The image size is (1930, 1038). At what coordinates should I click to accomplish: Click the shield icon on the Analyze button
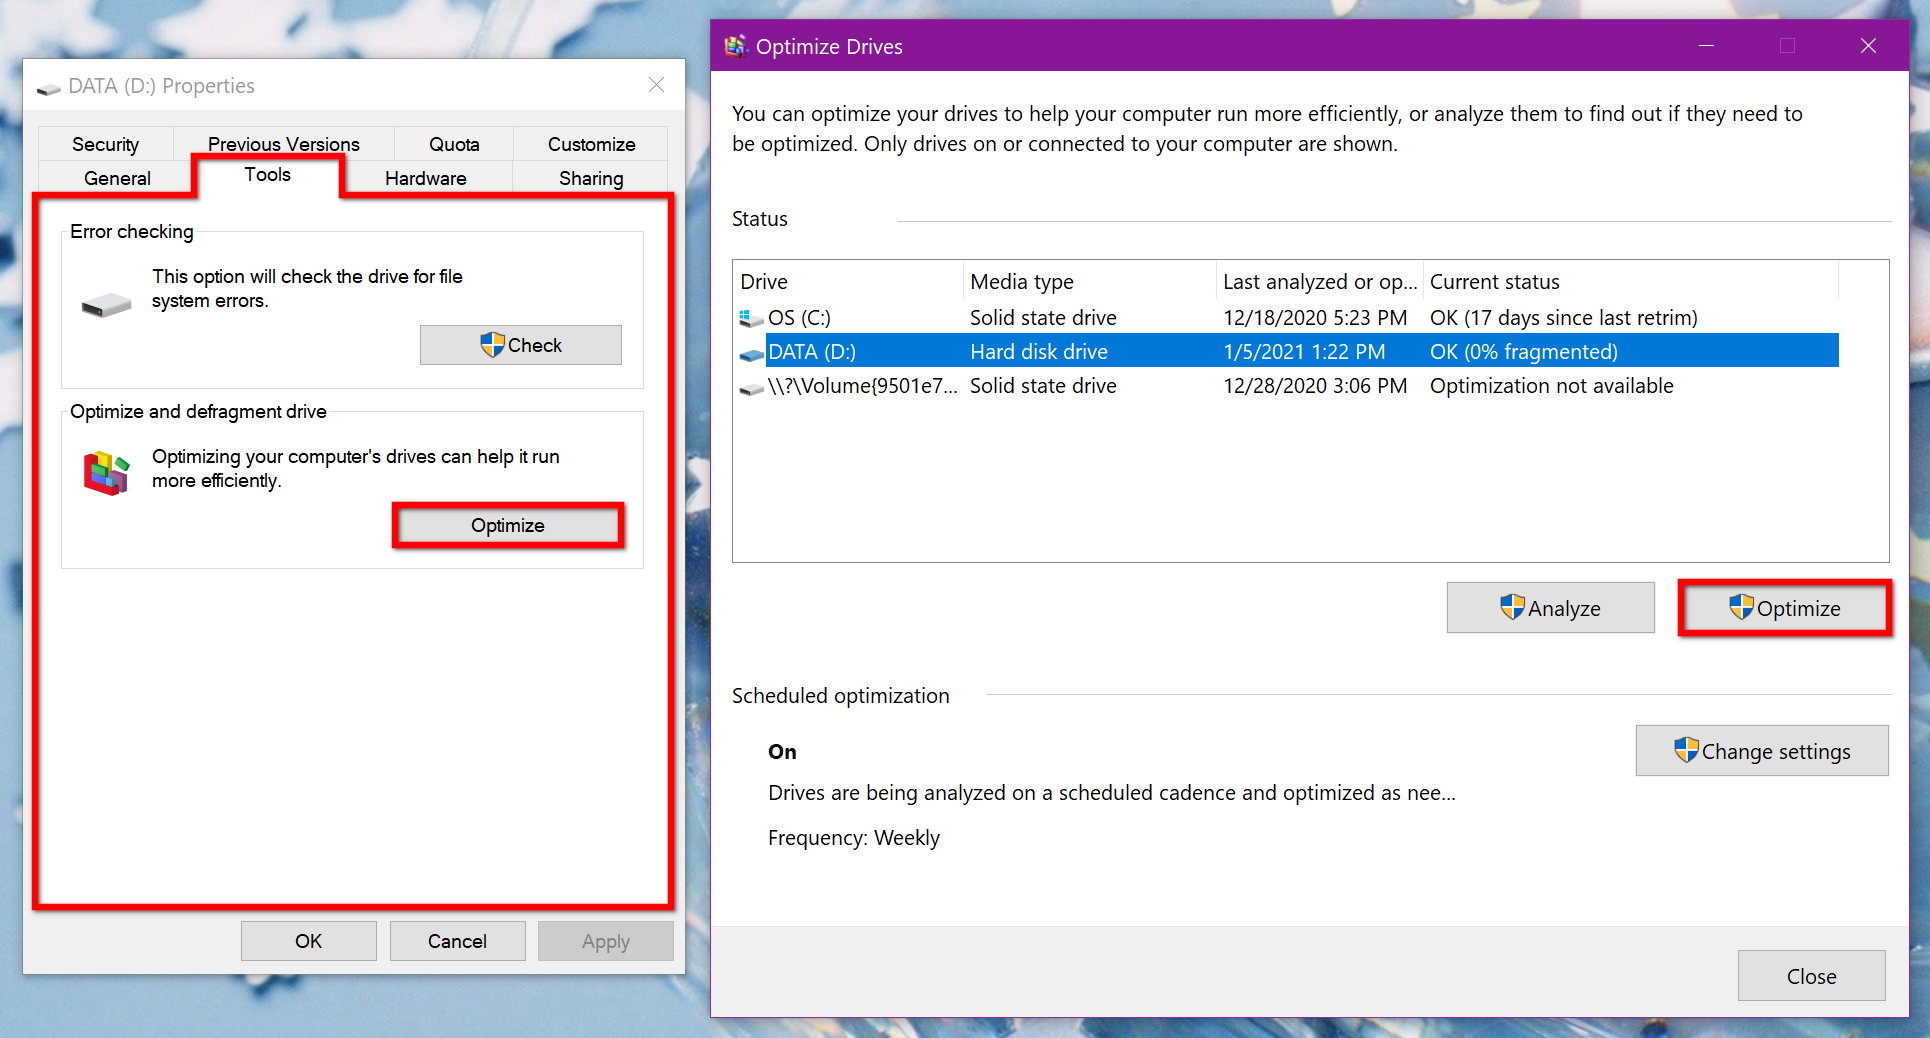pos(1513,607)
